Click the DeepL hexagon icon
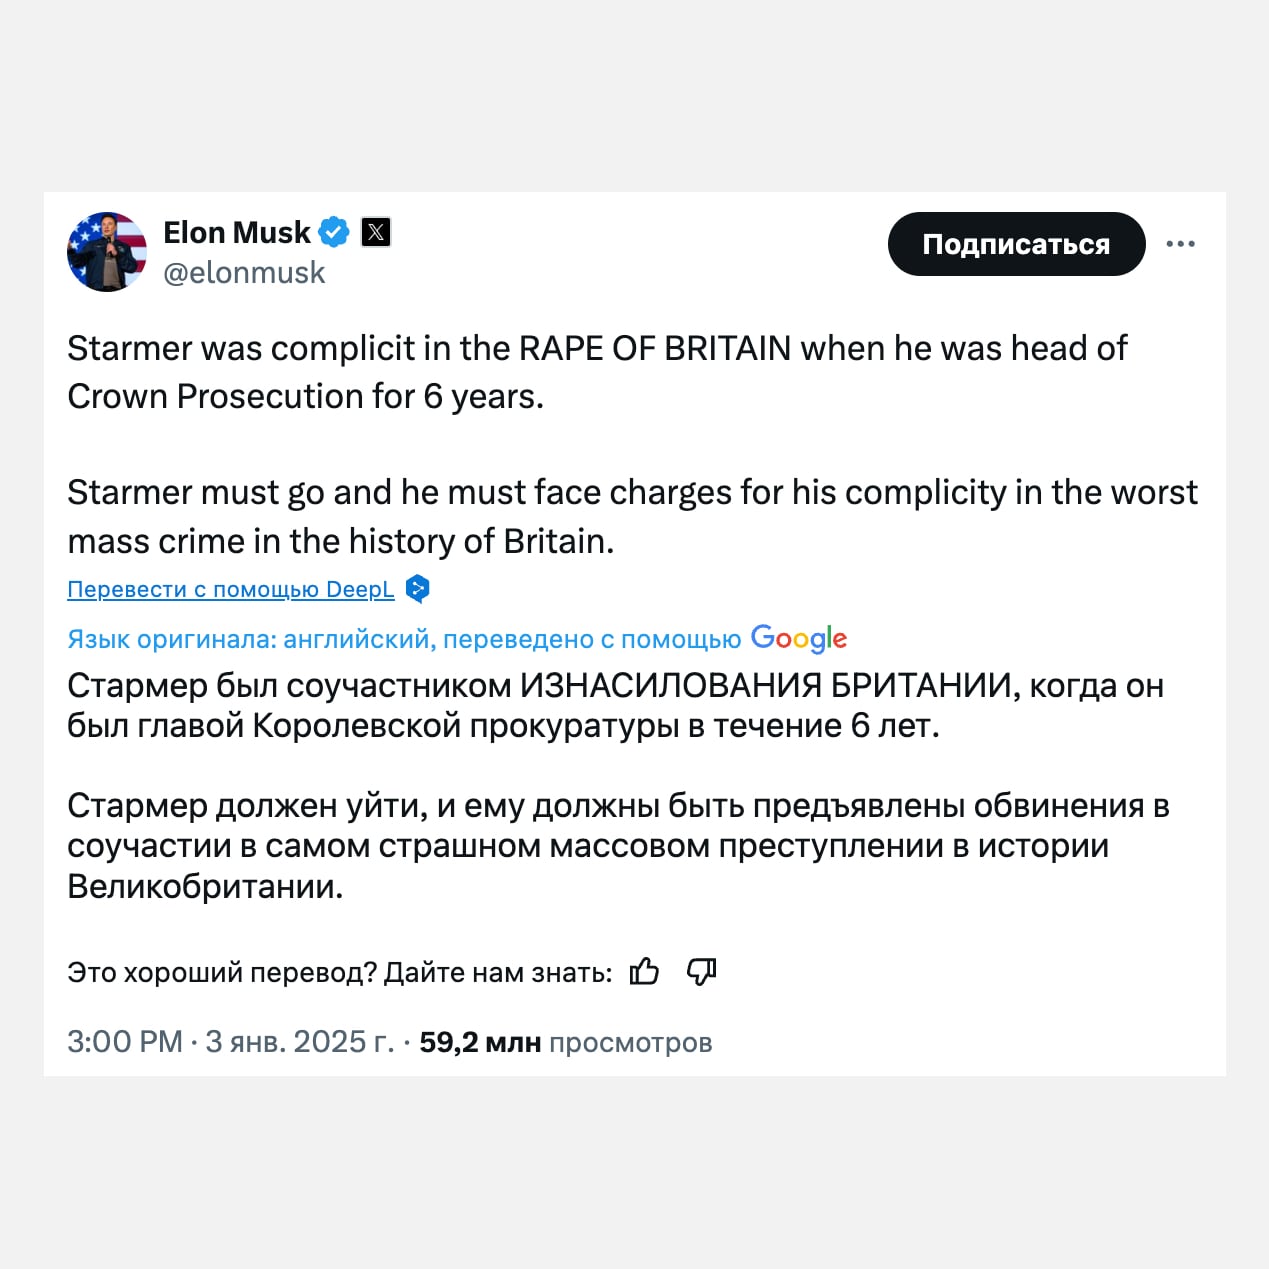 pyautogui.click(x=418, y=589)
